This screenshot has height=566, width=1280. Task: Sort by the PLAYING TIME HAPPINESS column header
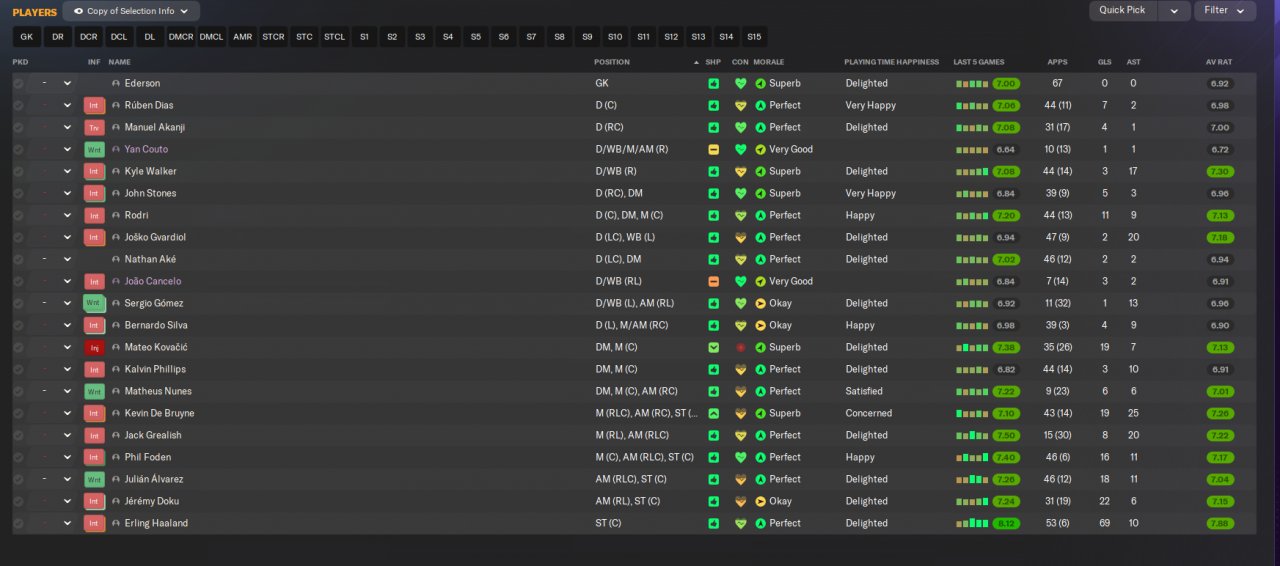click(x=891, y=62)
